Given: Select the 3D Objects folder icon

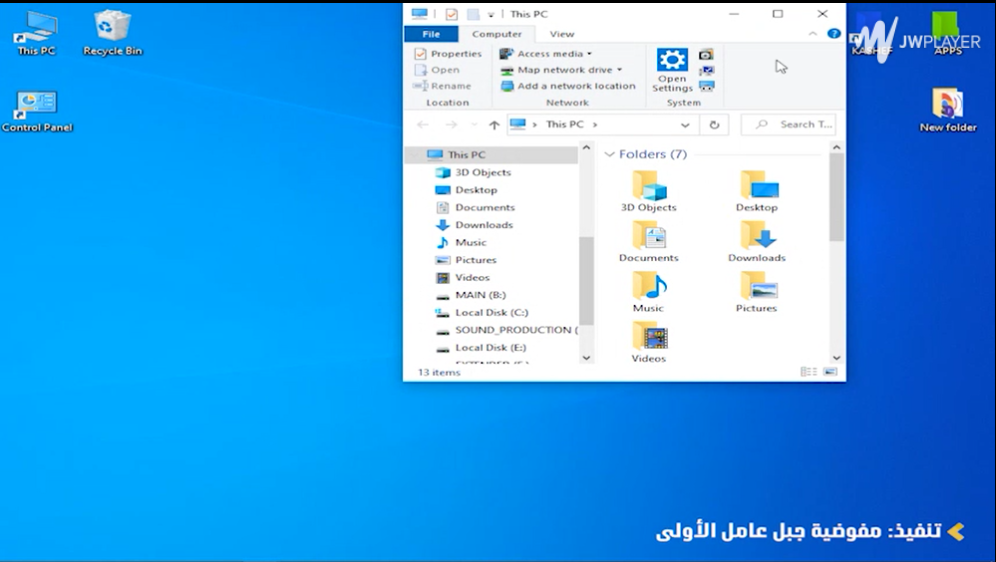Looking at the screenshot, I should (x=649, y=191).
